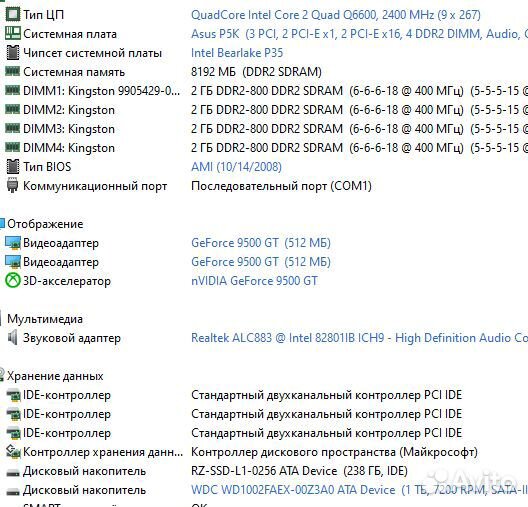Click the CPU icon next to Тип ЦП
The image size is (528, 507).
click(13, 14)
